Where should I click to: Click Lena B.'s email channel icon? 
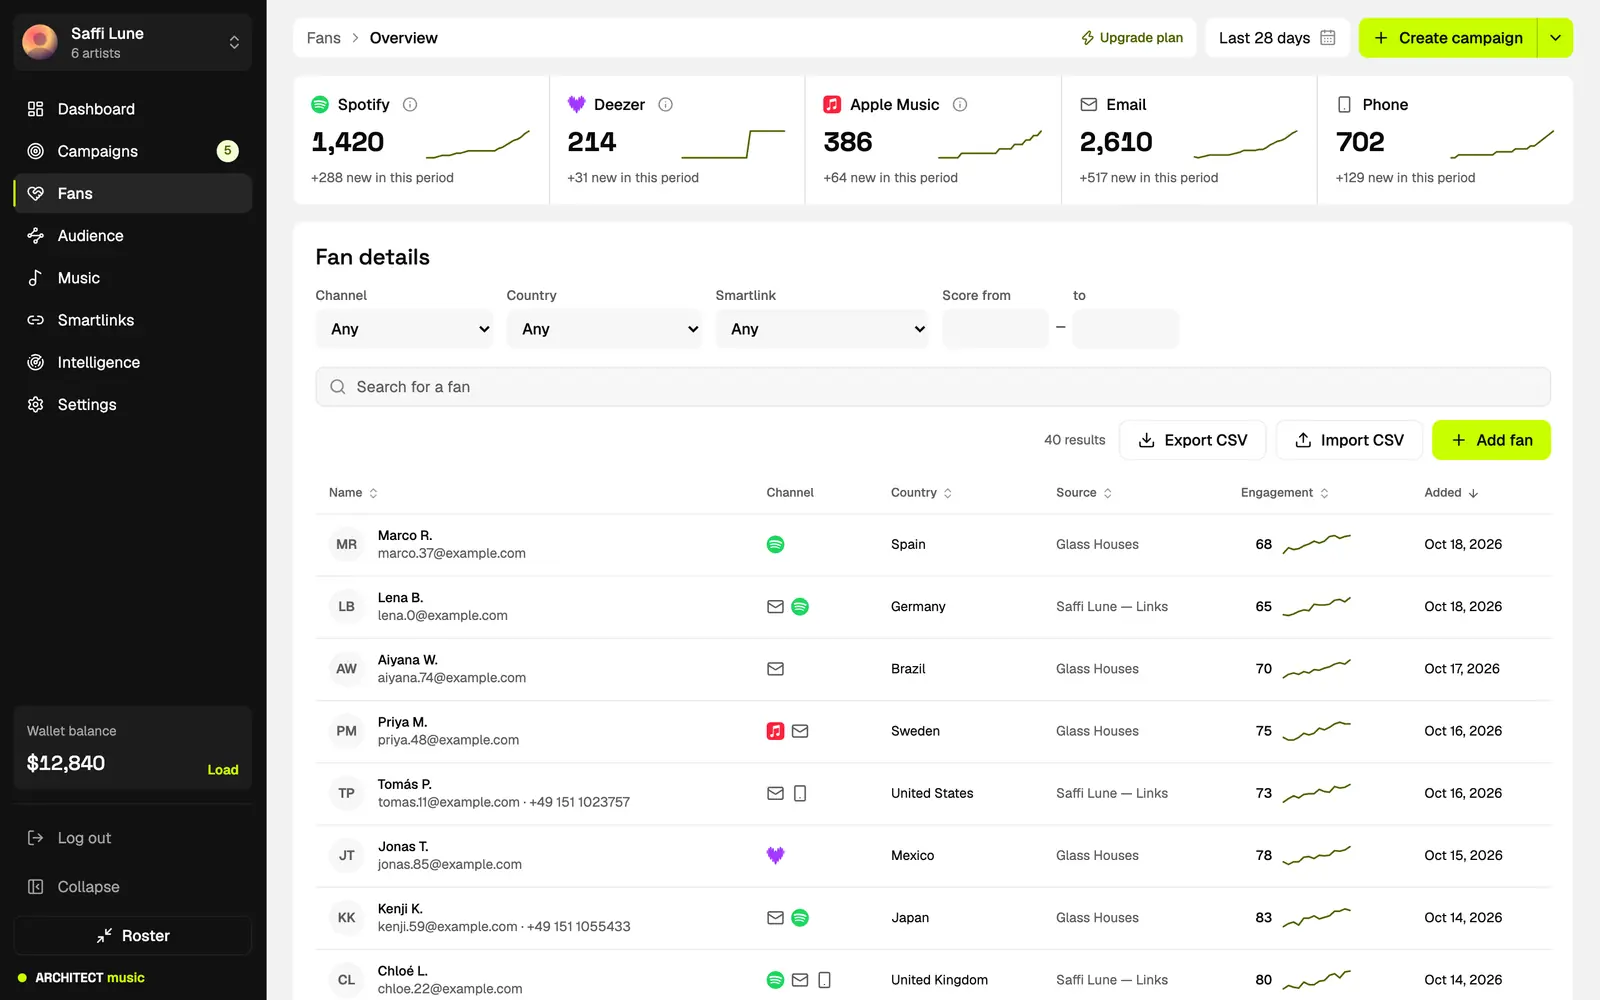click(x=775, y=607)
